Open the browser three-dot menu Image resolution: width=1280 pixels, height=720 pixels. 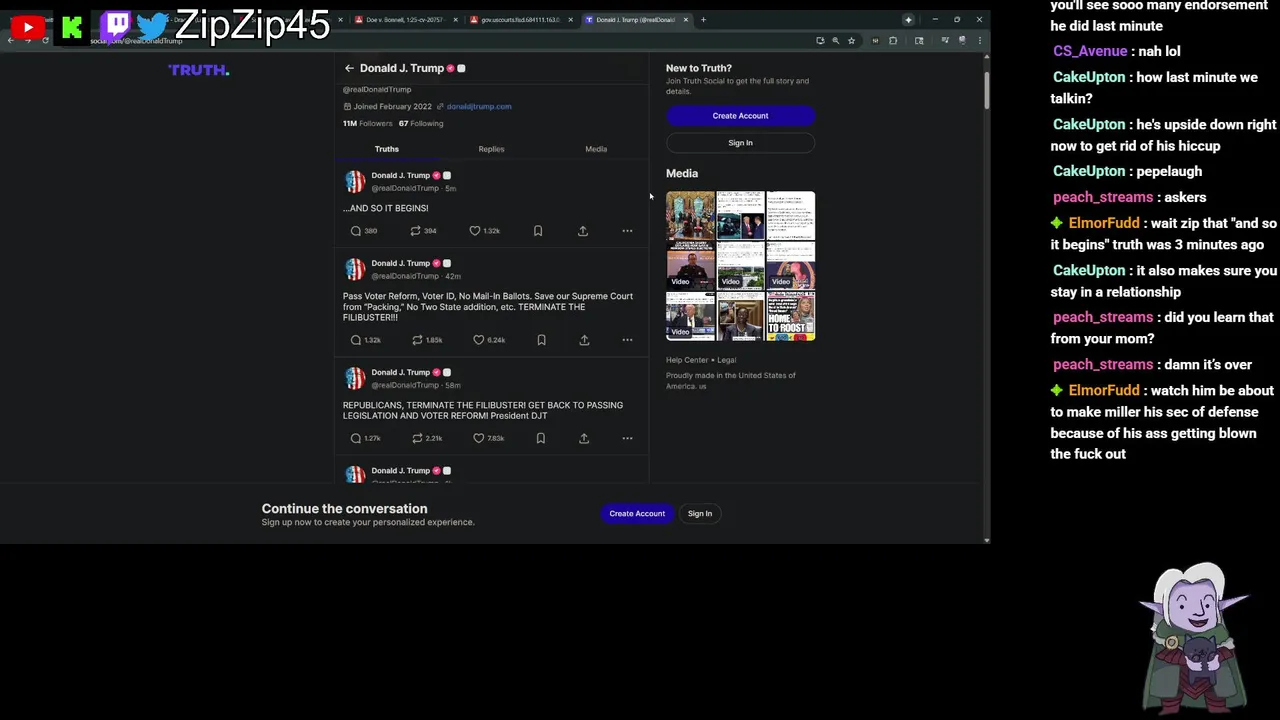[979, 40]
